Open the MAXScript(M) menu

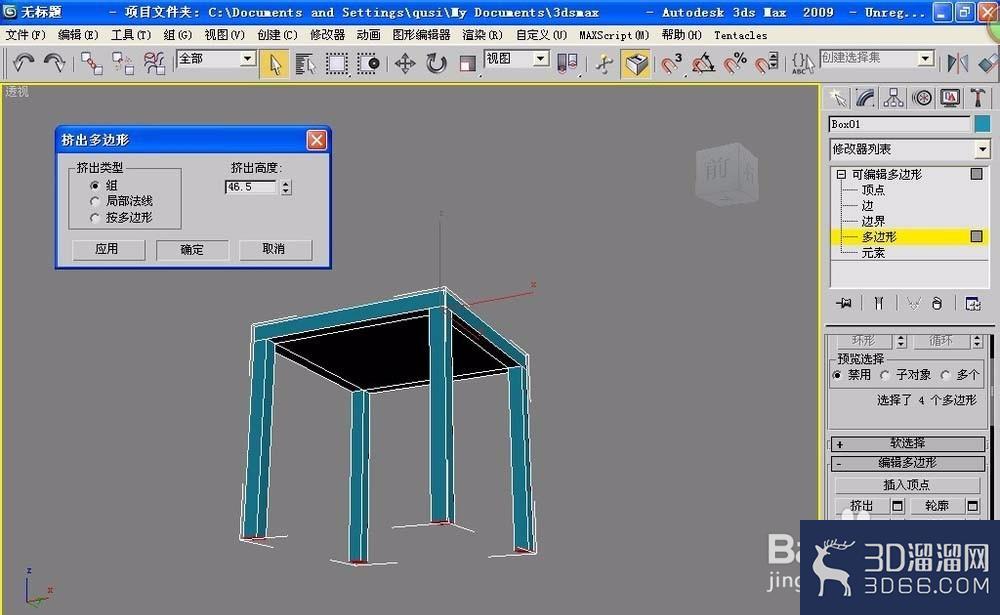(614, 35)
